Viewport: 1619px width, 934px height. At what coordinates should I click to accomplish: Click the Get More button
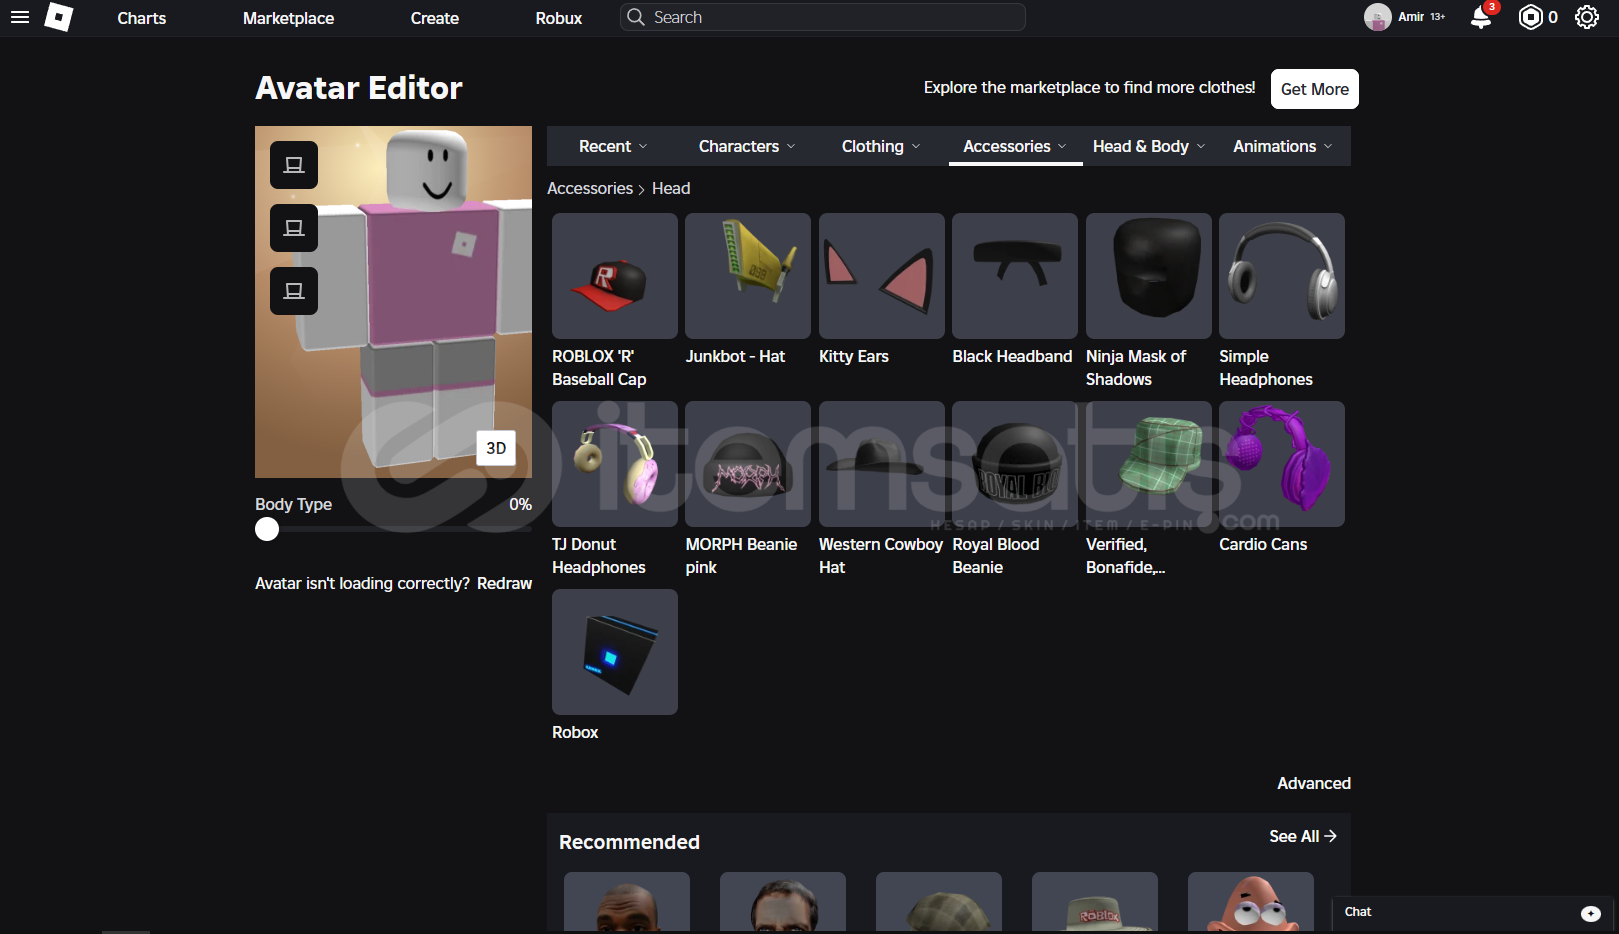pyautogui.click(x=1315, y=89)
